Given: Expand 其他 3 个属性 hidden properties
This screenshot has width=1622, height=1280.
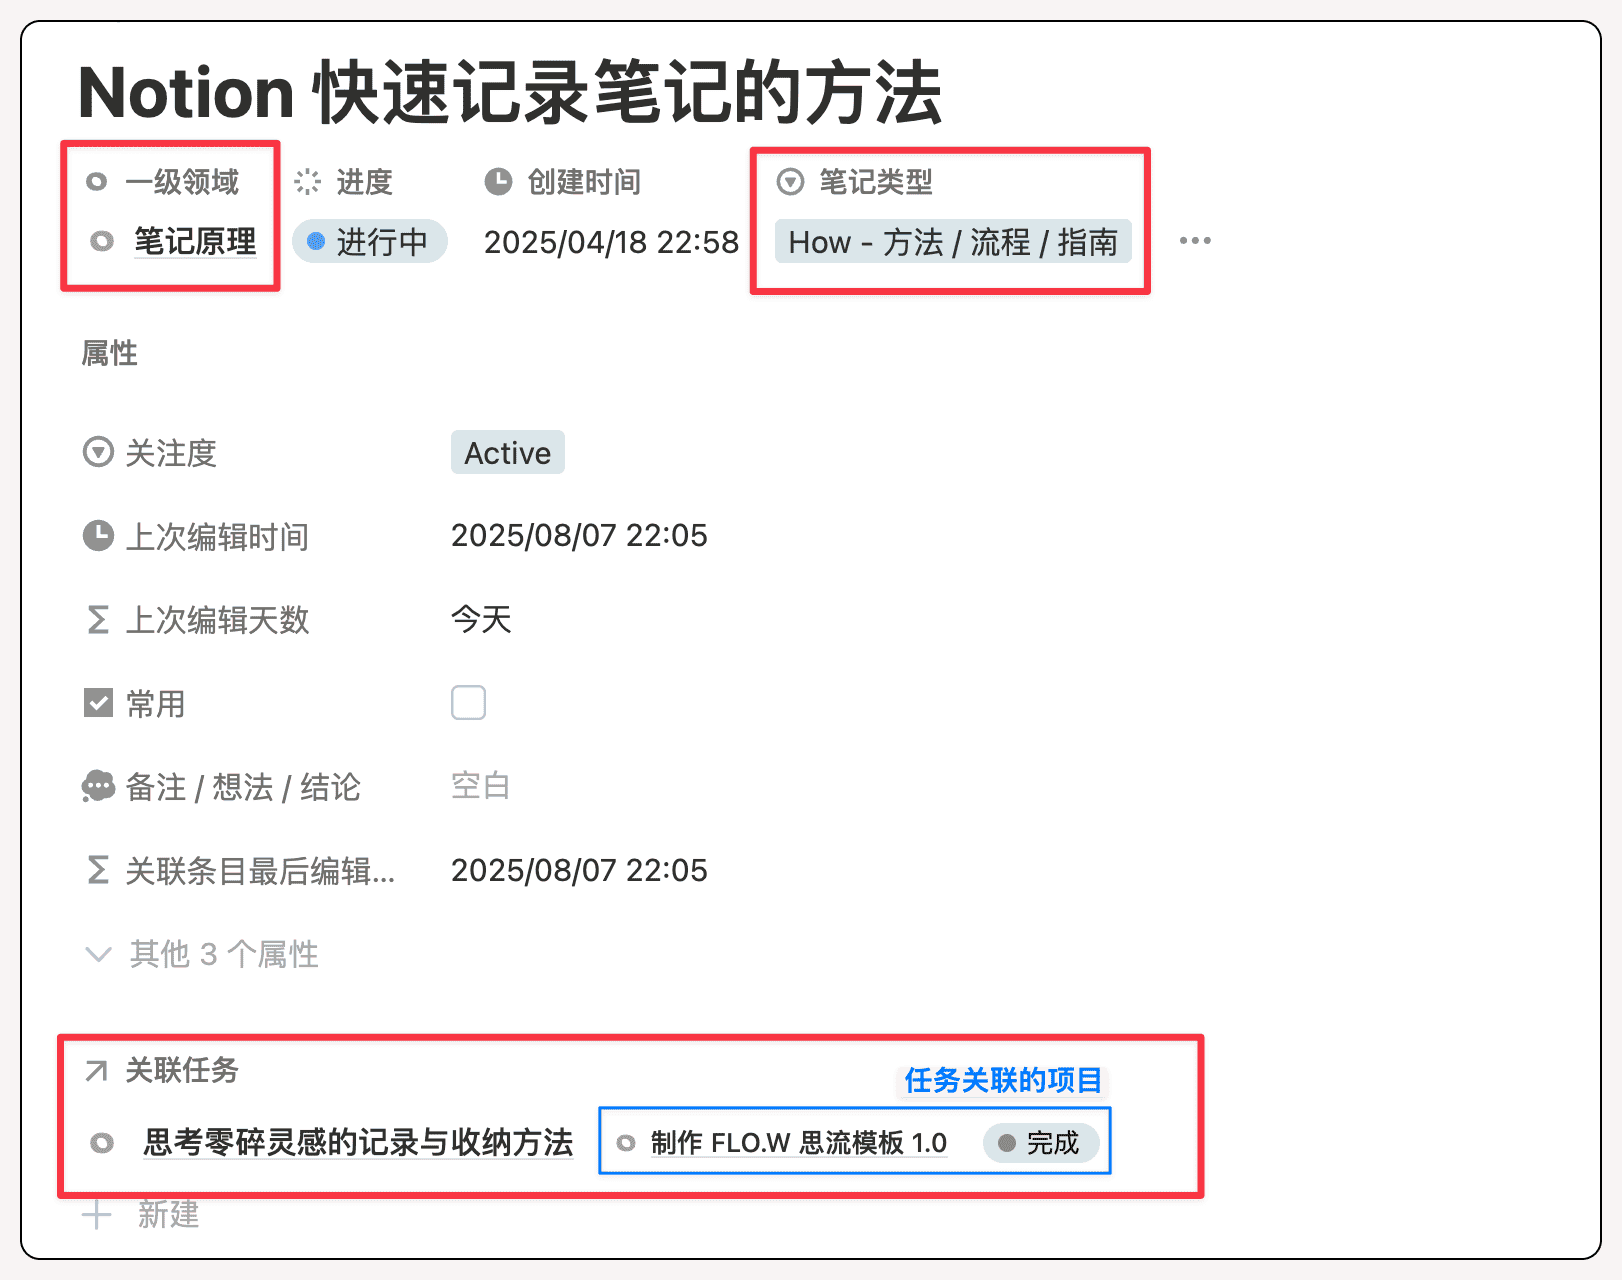Looking at the screenshot, I should click(202, 954).
